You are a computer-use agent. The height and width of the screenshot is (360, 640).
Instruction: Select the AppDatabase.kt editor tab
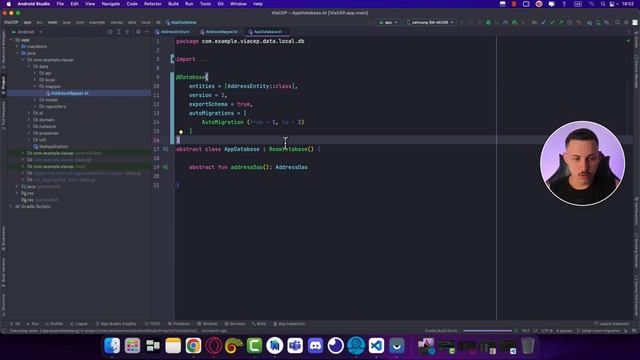268,32
